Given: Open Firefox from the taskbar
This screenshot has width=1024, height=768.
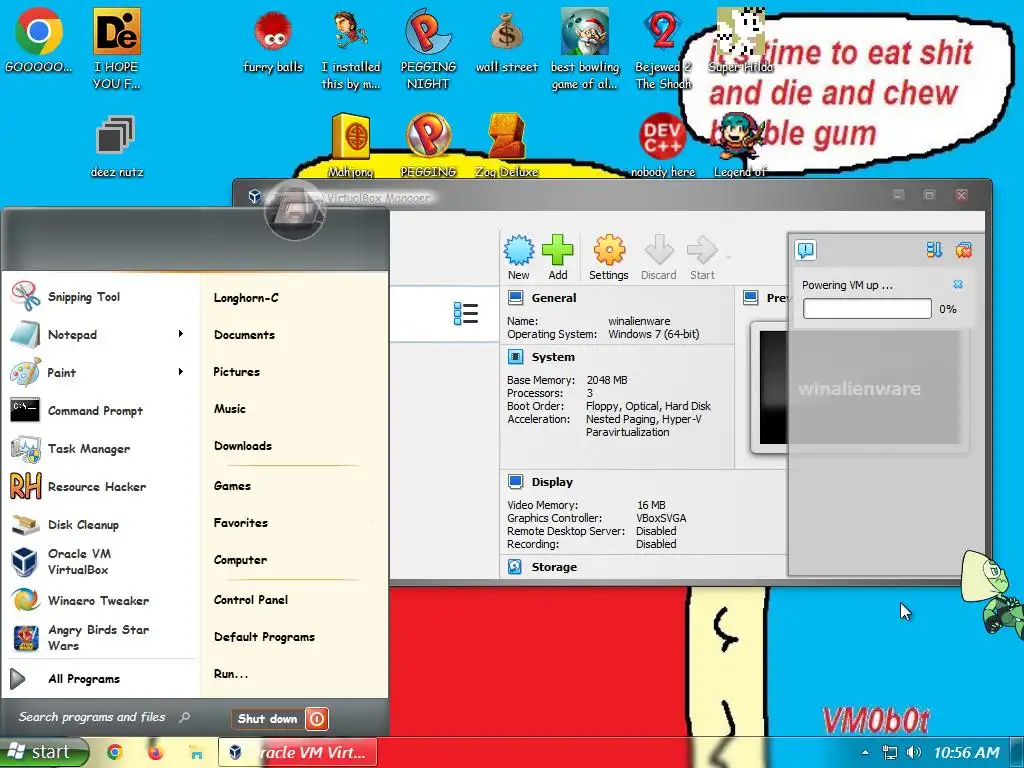Looking at the screenshot, I should coord(155,752).
